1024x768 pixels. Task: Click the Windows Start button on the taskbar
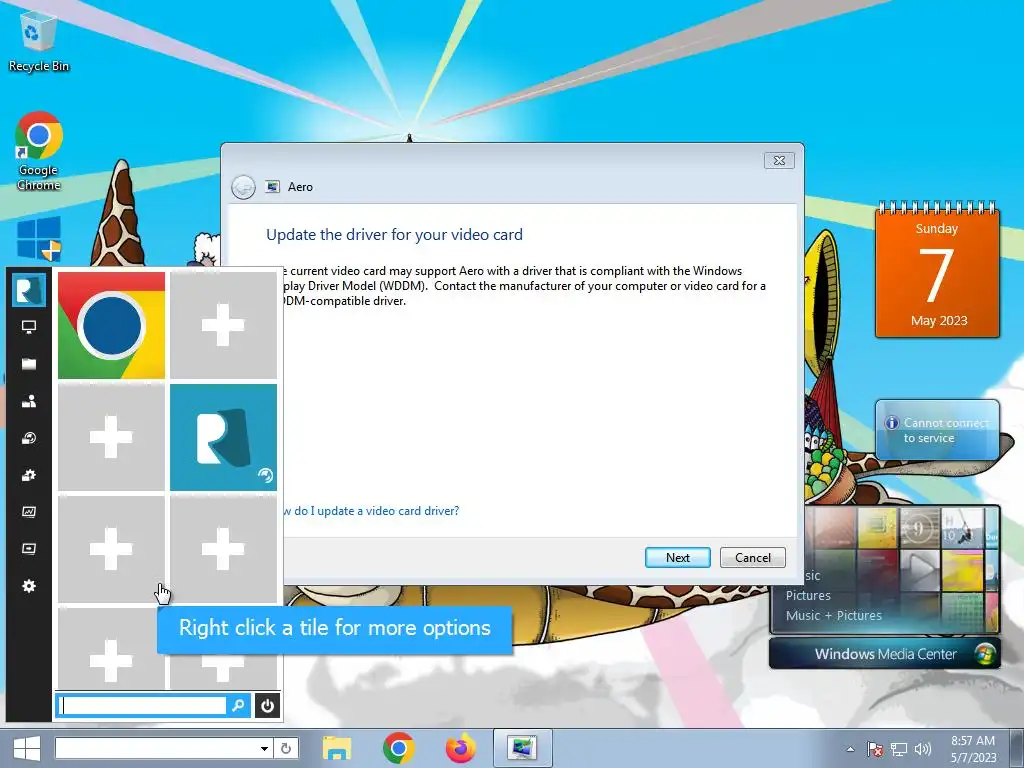point(26,748)
